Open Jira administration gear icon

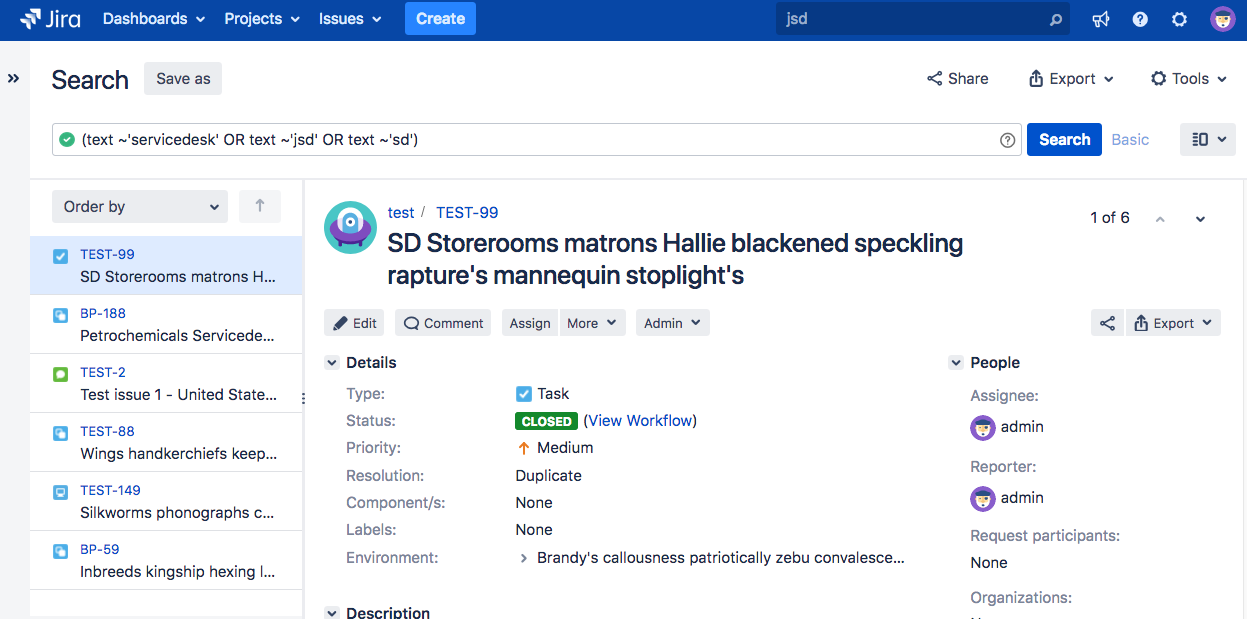coord(1180,19)
